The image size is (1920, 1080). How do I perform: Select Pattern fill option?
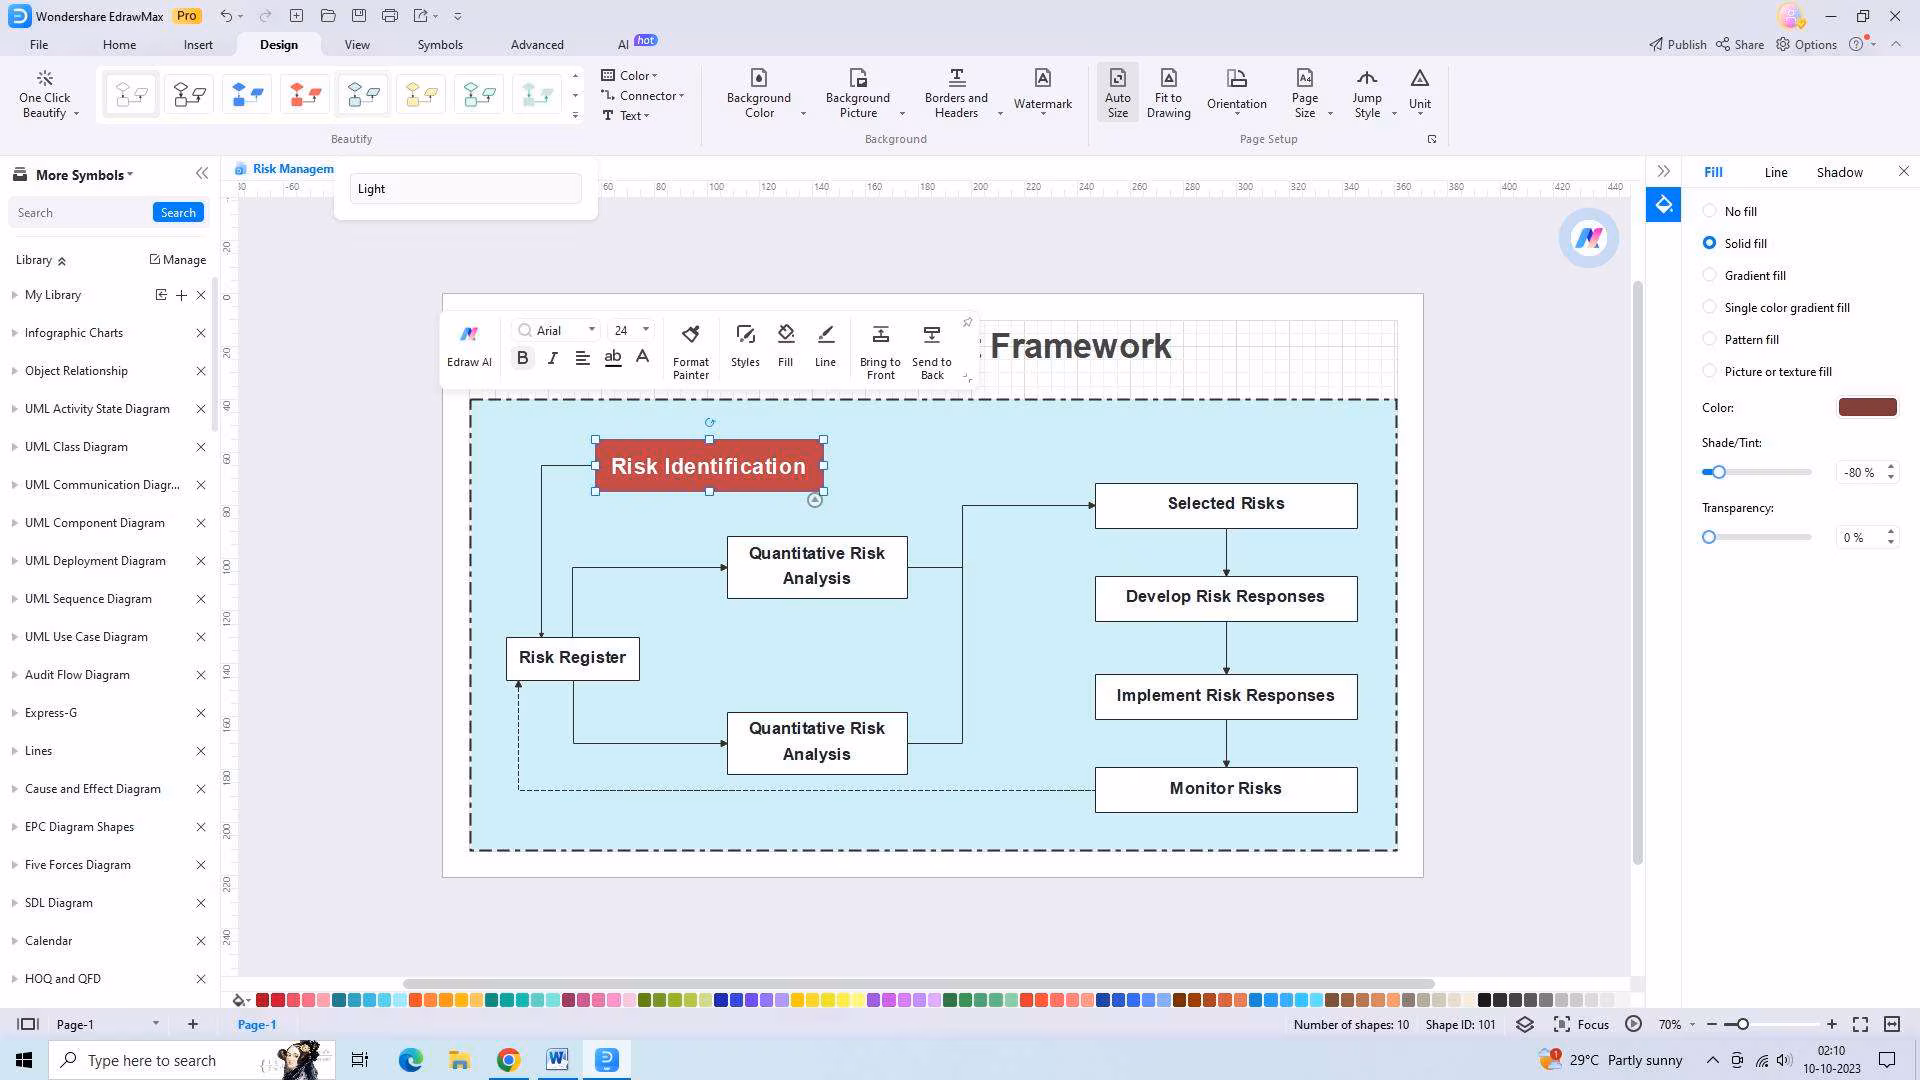click(x=1710, y=339)
